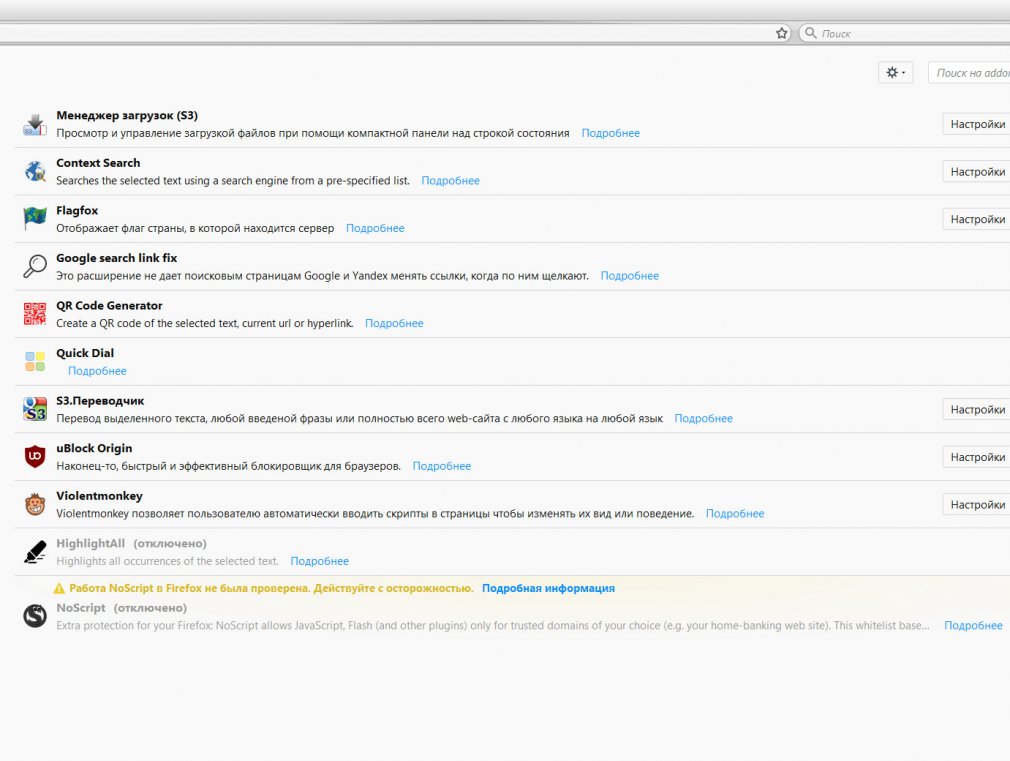Open Подробнее link for NoScript
The height and width of the screenshot is (761, 1010).
[973, 626]
